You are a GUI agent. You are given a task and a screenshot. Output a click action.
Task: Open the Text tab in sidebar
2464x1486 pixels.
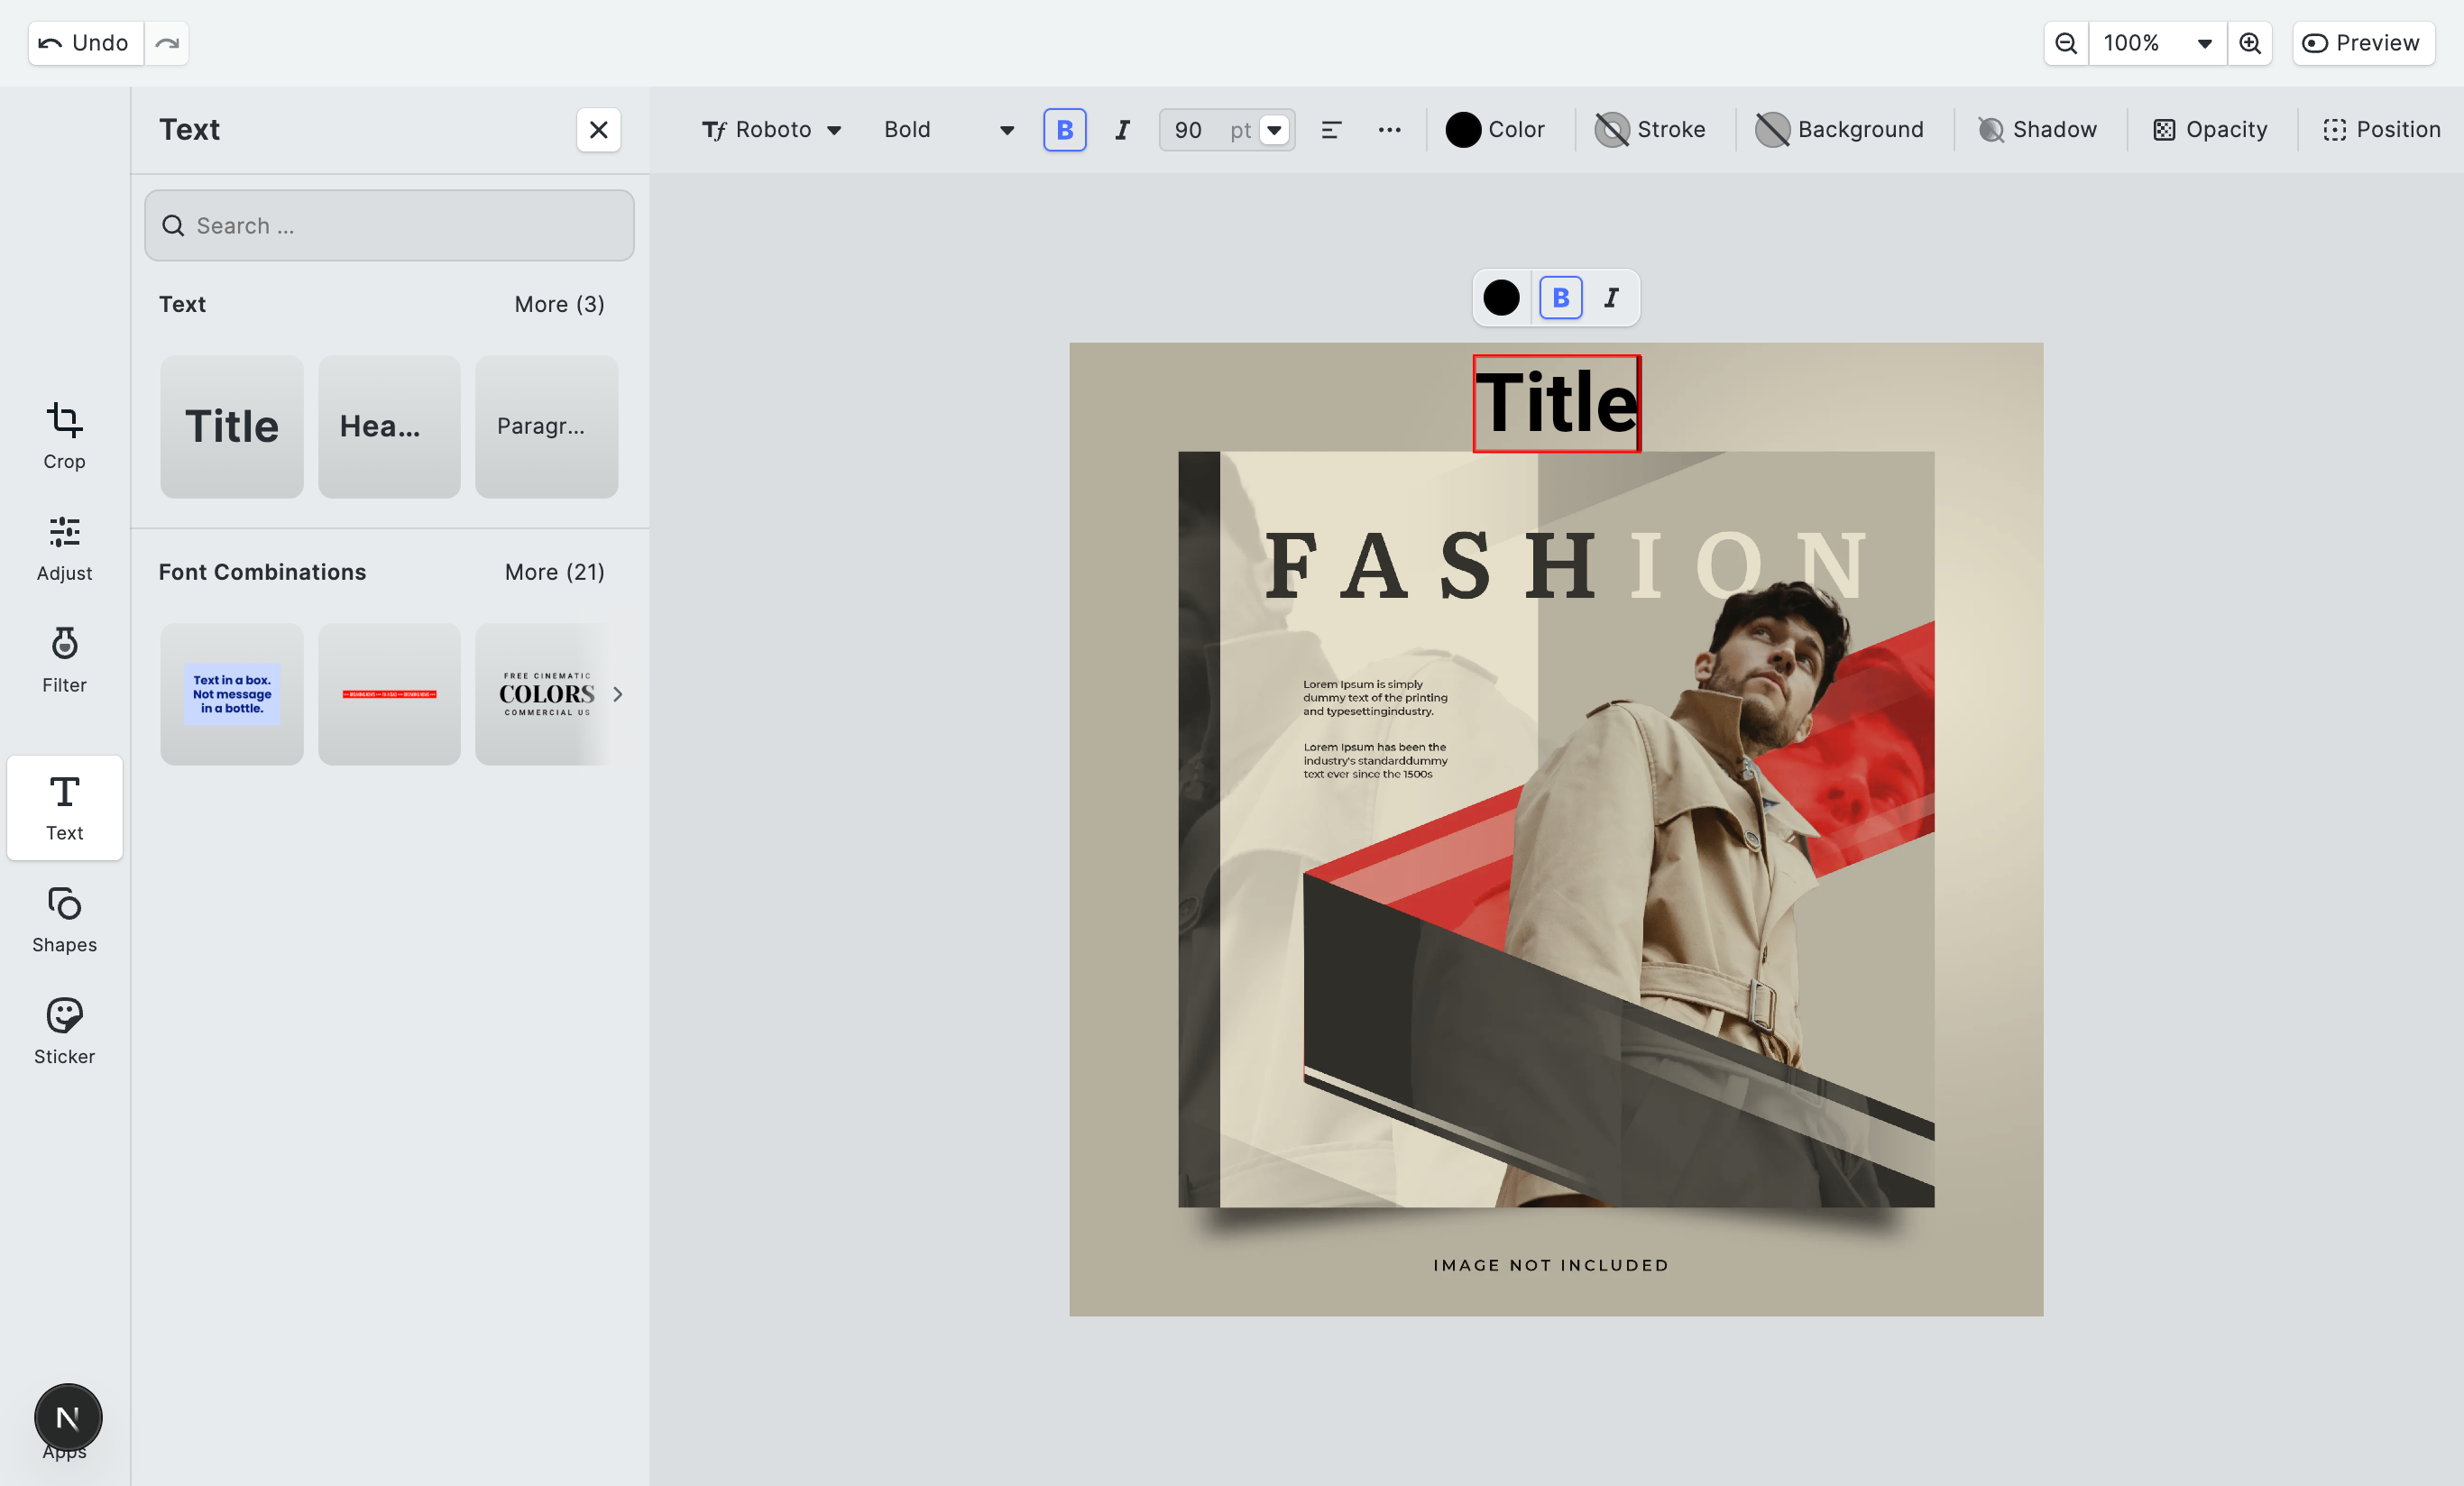click(x=64, y=808)
